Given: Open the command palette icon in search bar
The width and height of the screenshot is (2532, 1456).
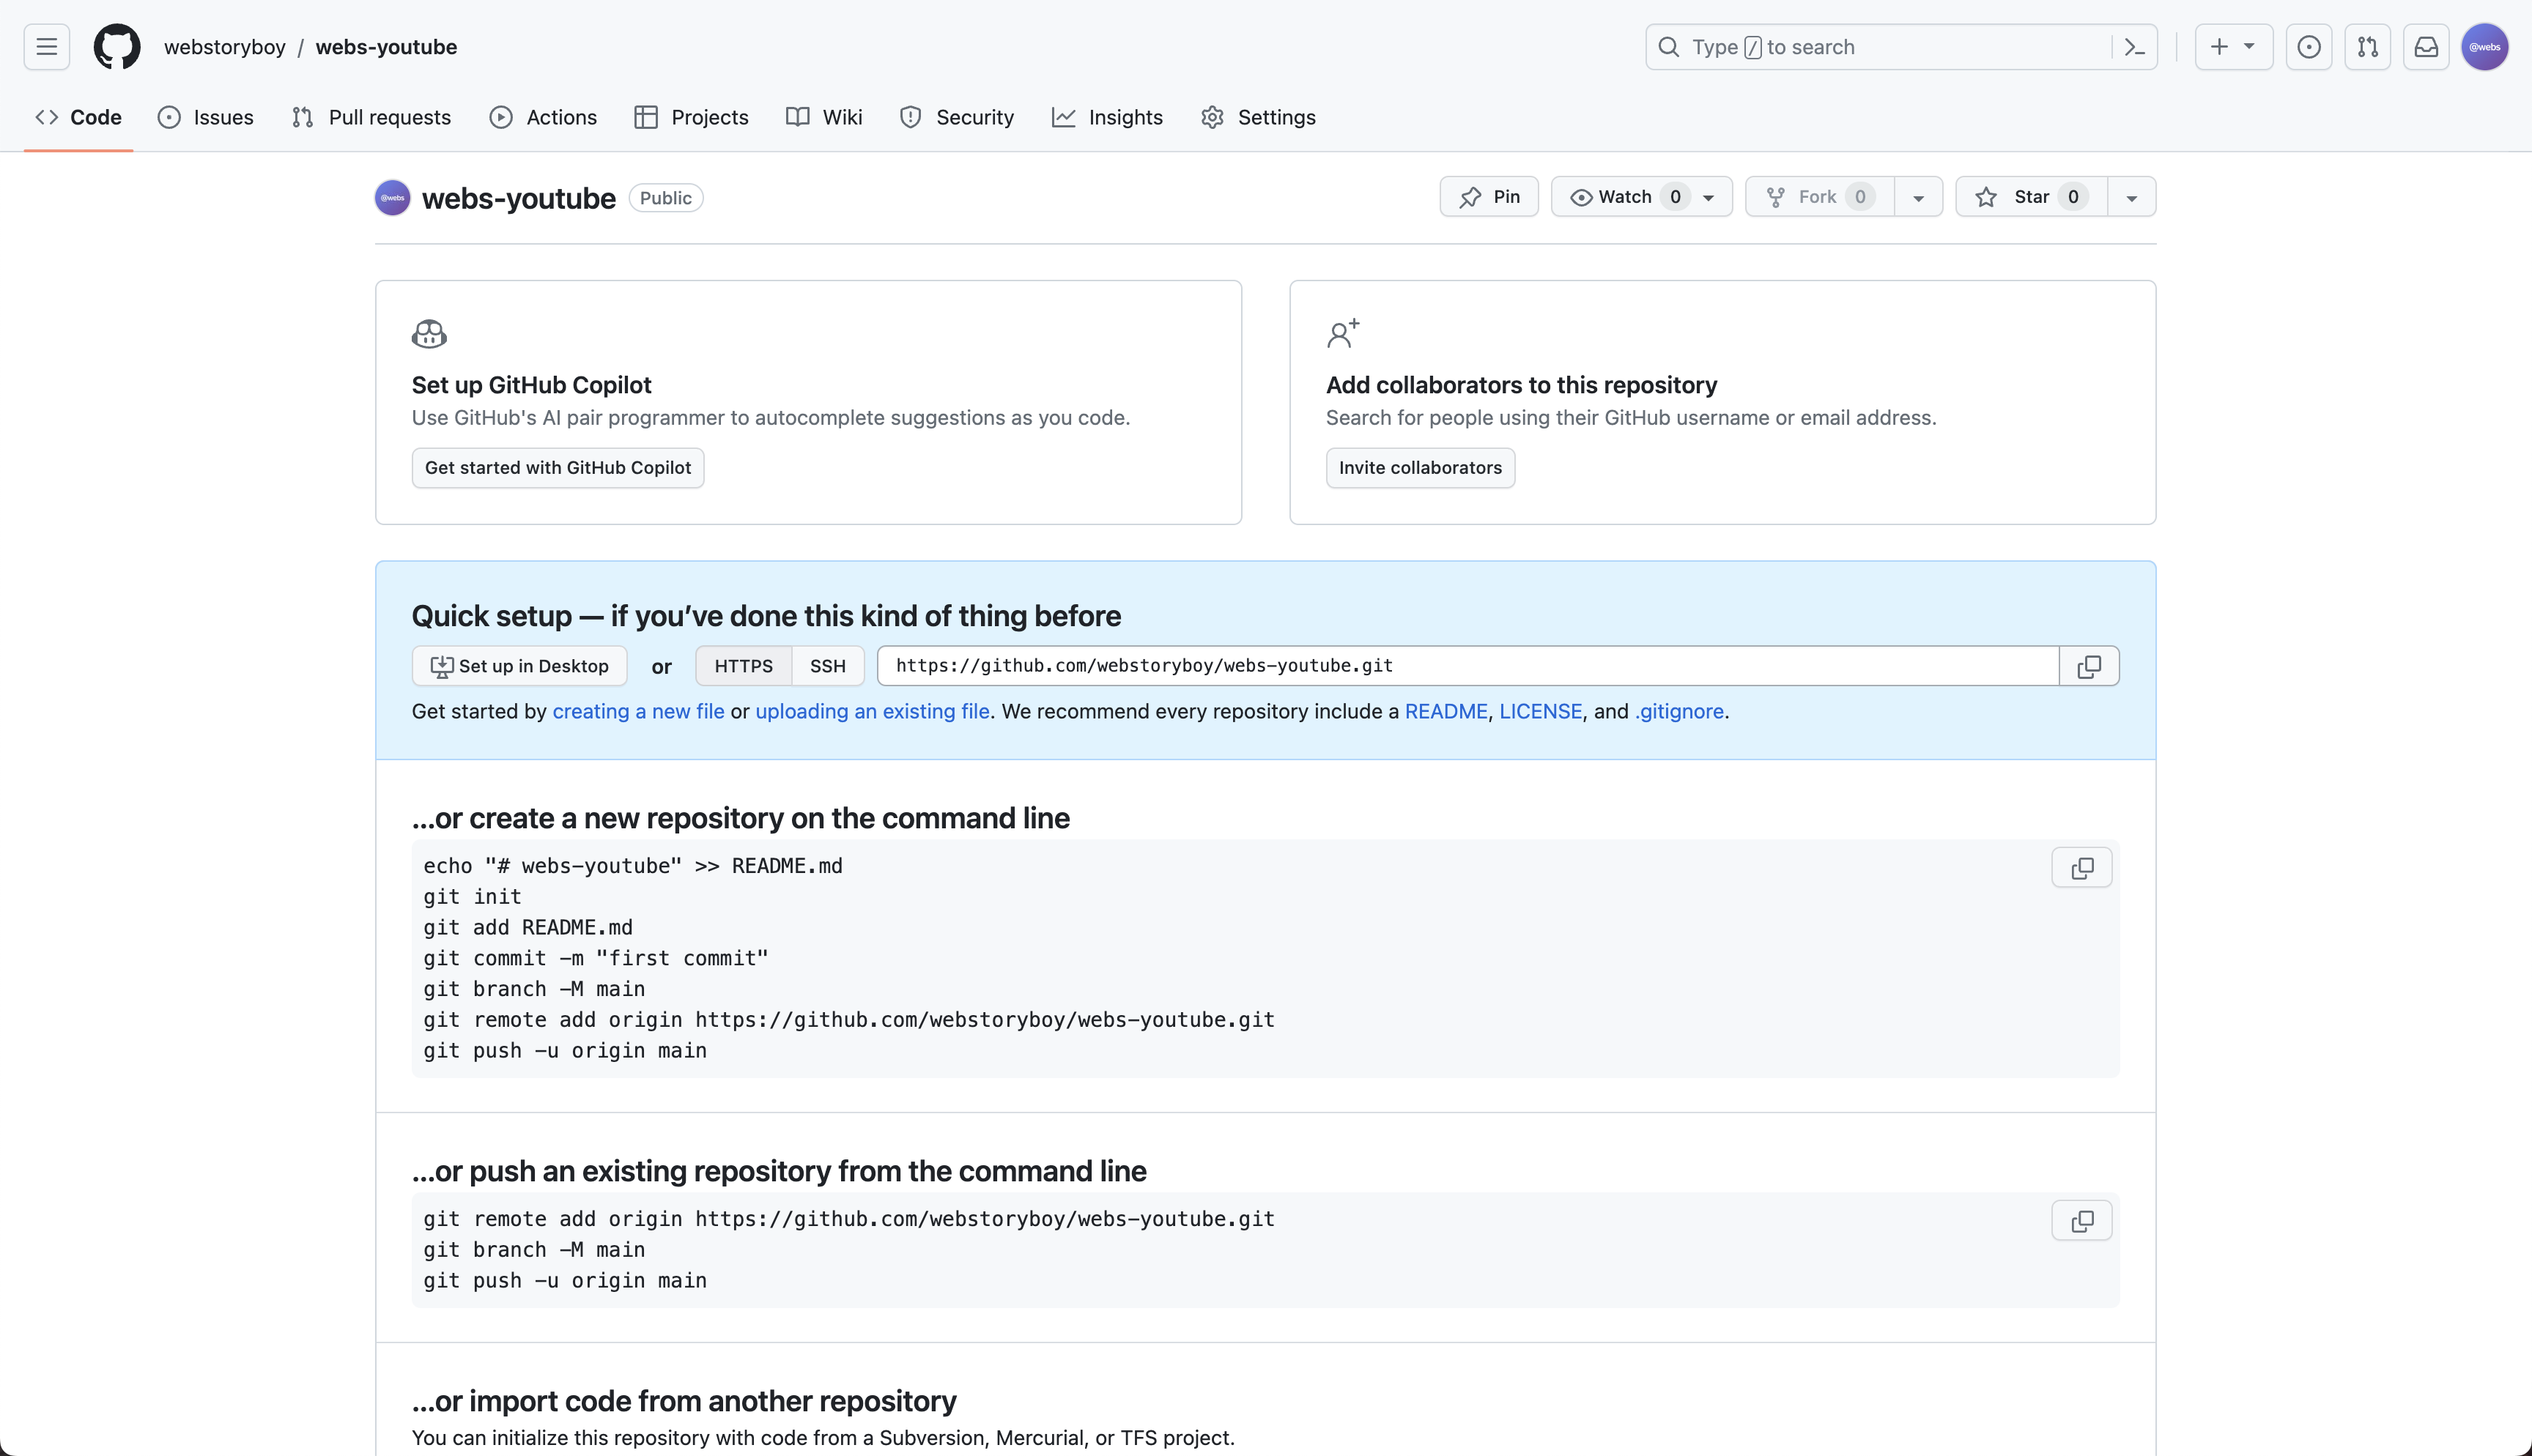Looking at the screenshot, I should tap(2134, 47).
